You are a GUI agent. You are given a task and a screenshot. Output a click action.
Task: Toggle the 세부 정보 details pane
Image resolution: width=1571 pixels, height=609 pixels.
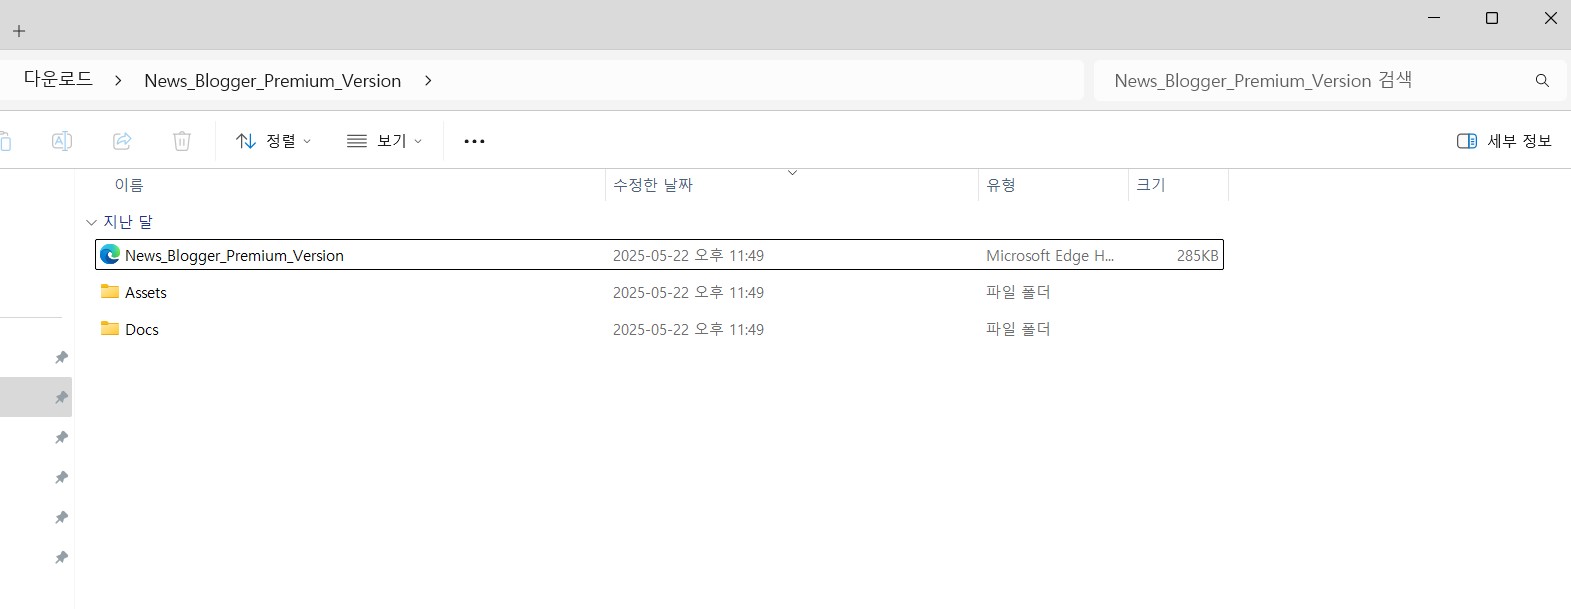tap(1504, 141)
